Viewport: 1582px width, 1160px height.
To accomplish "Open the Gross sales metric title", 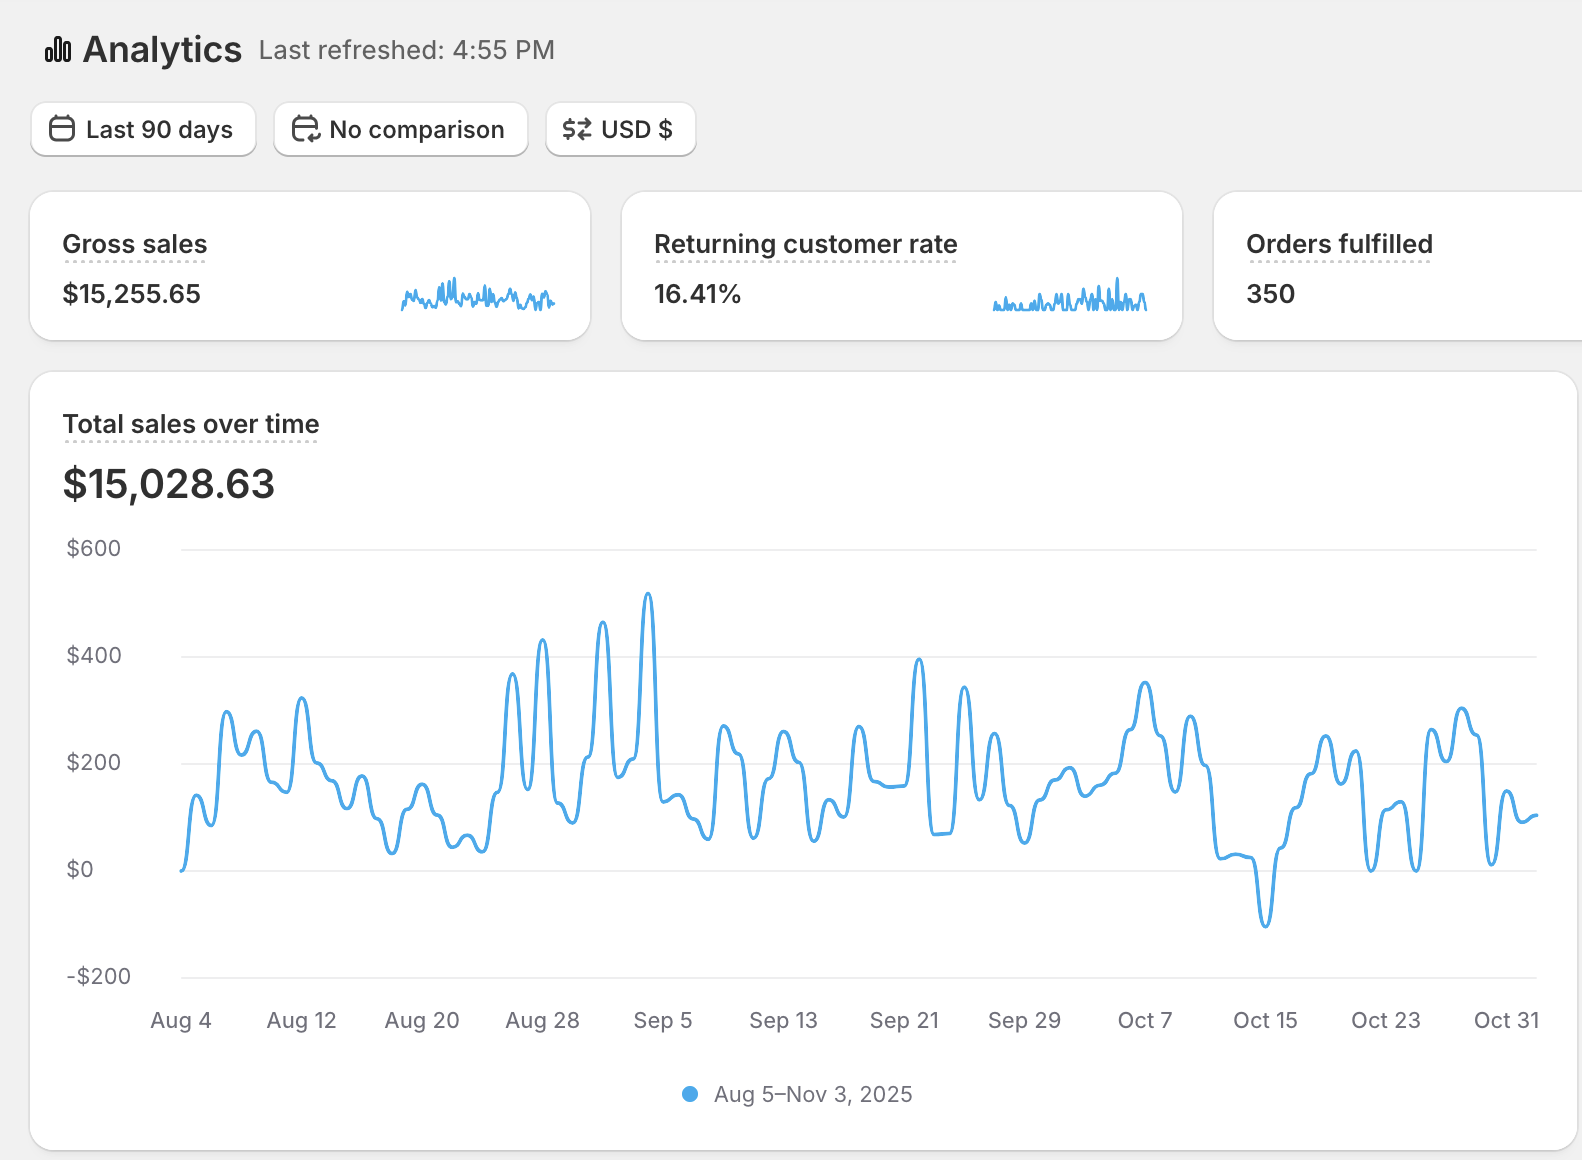I will pyautogui.click(x=135, y=244).
